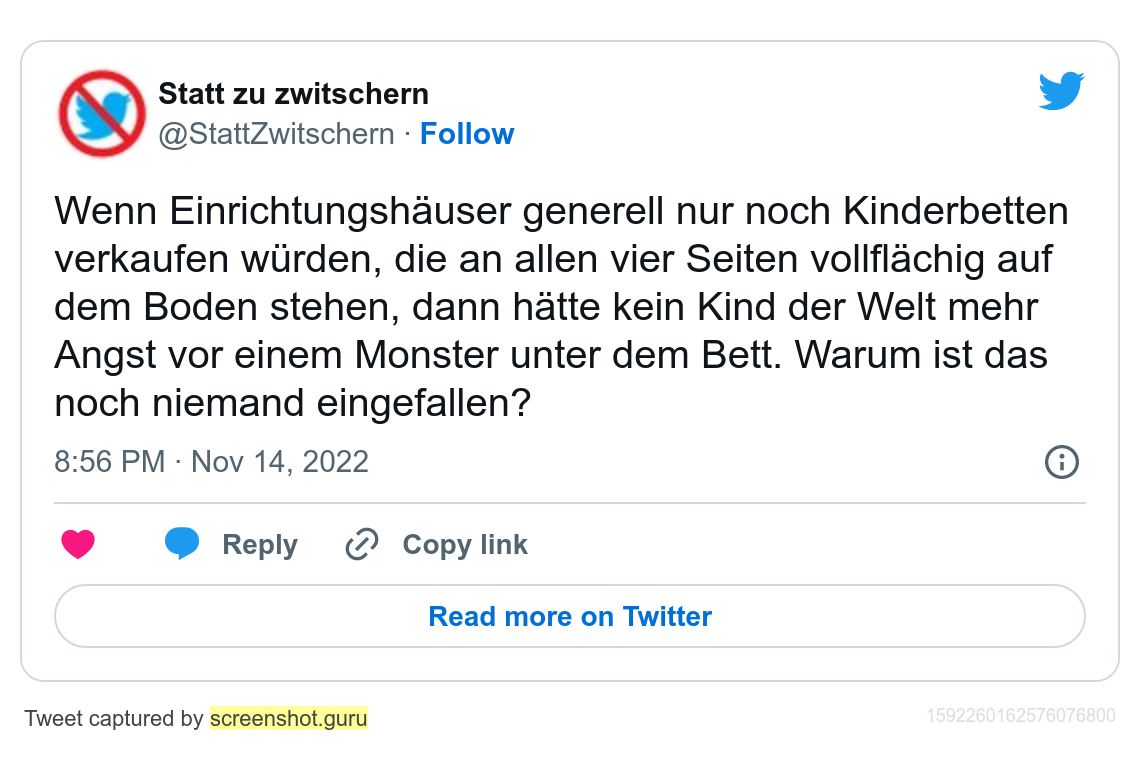Click the @StattZwitschern handle
The width and height of the screenshot is (1140, 774).
tap(277, 134)
